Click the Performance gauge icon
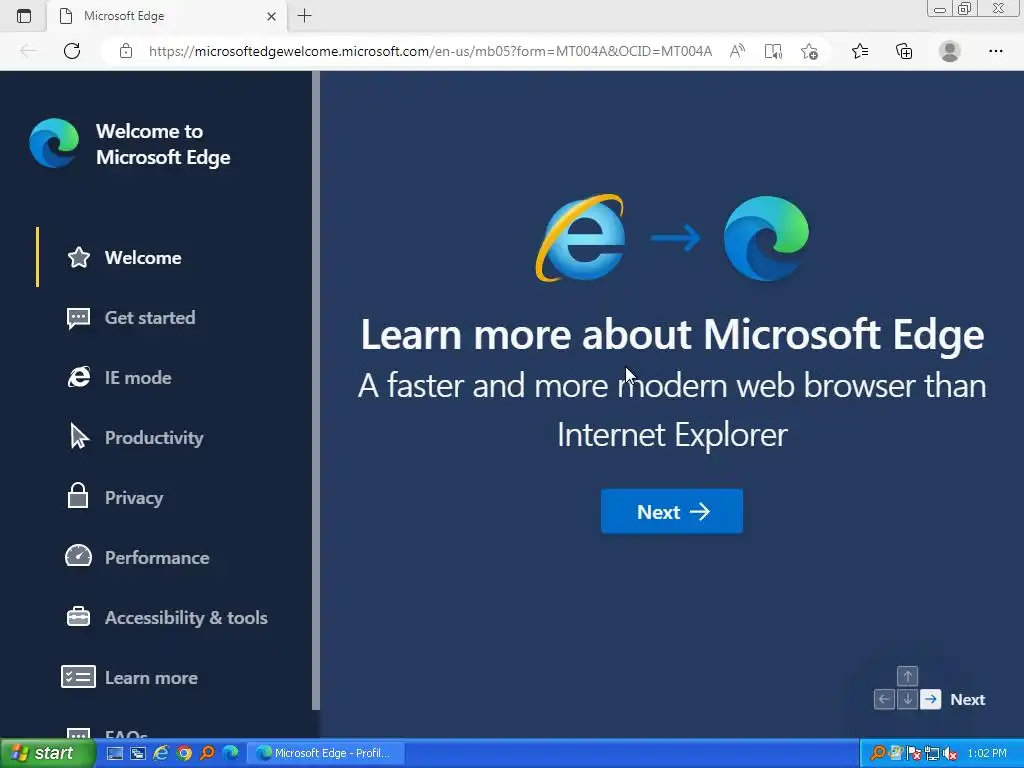Viewport: 1024px width, 768px height. tap(78, 556)
